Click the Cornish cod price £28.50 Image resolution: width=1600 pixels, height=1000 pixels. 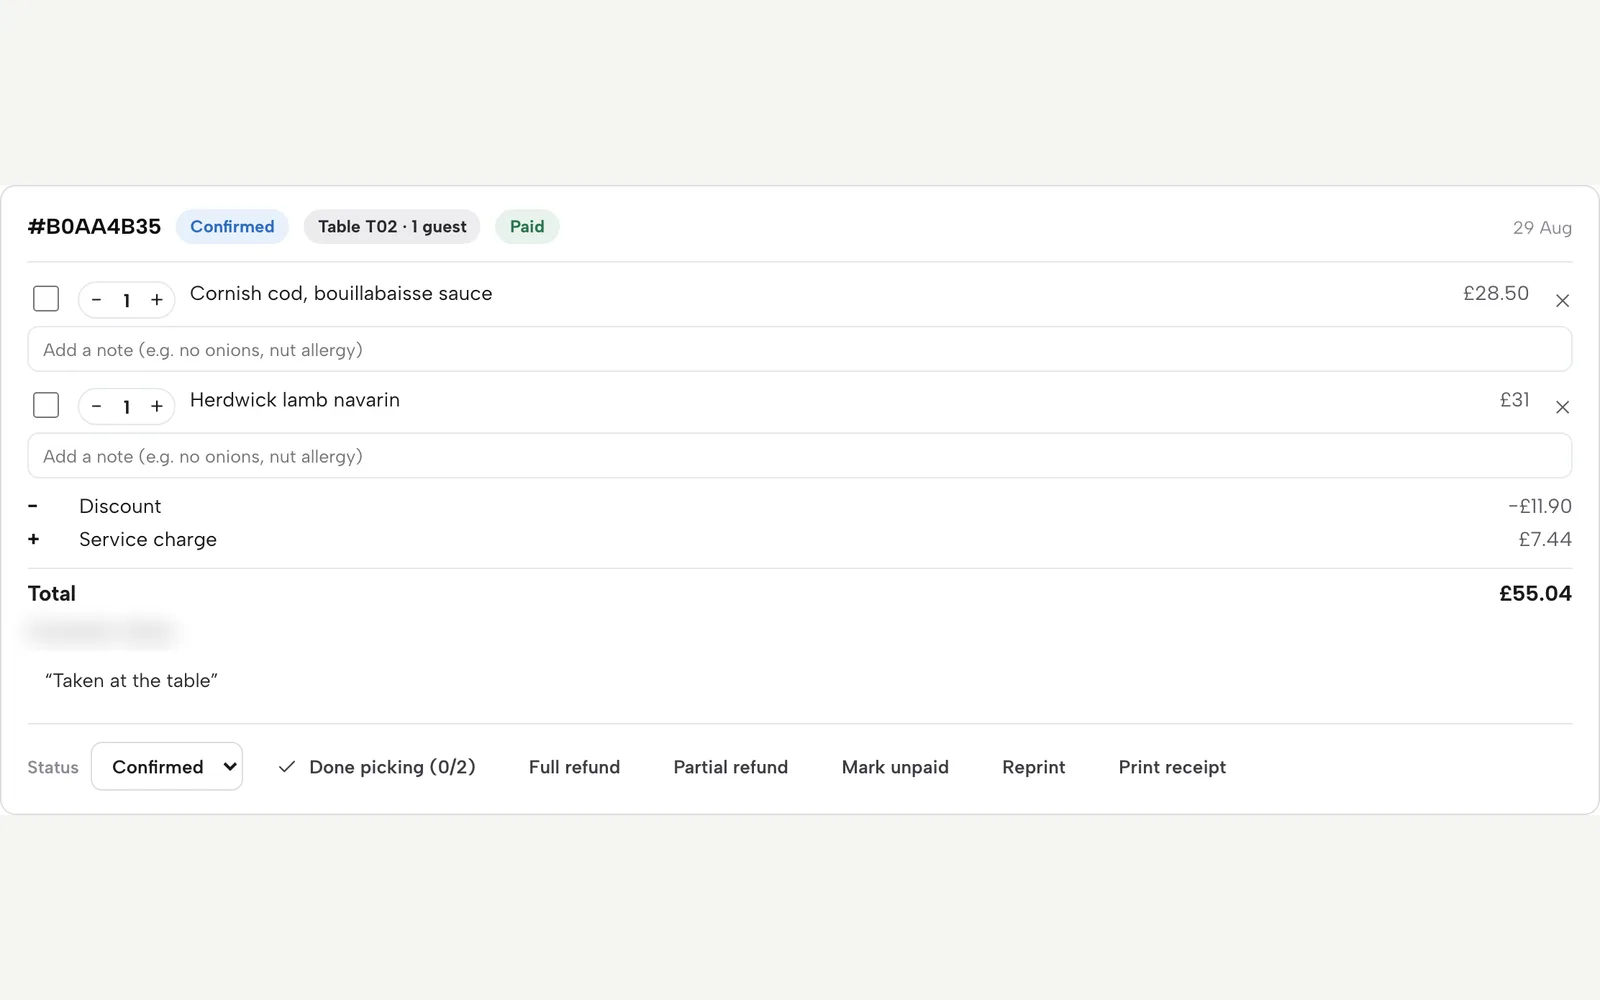tap(1496, 293)
